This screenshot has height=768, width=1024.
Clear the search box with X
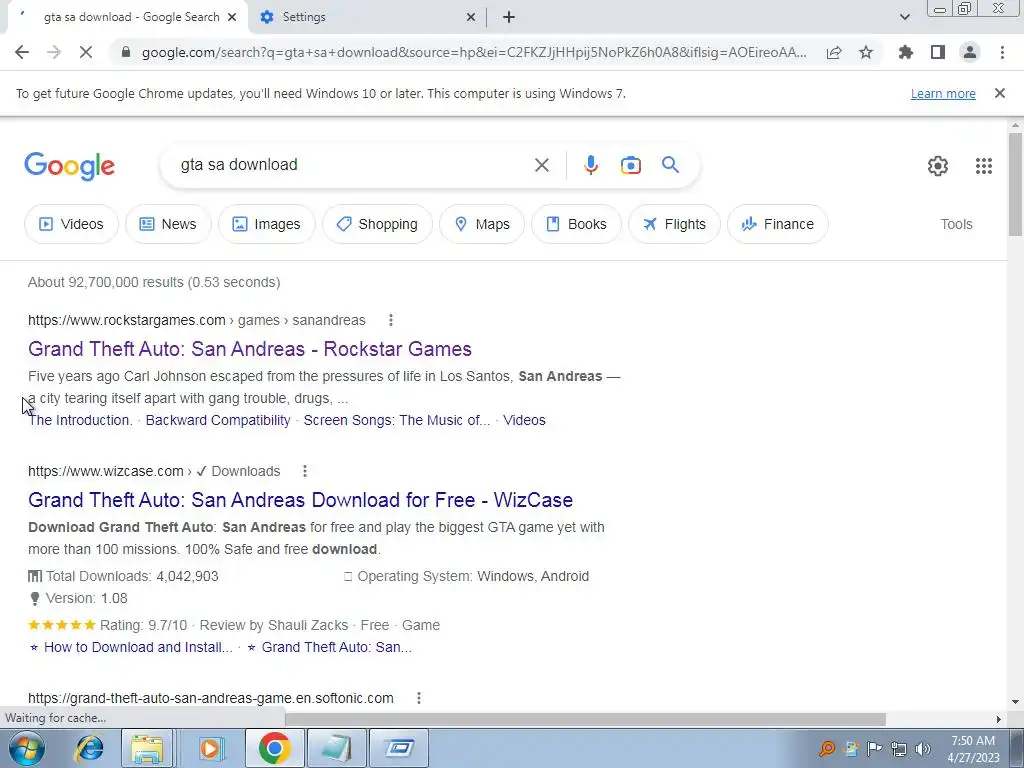click(541, 165)
